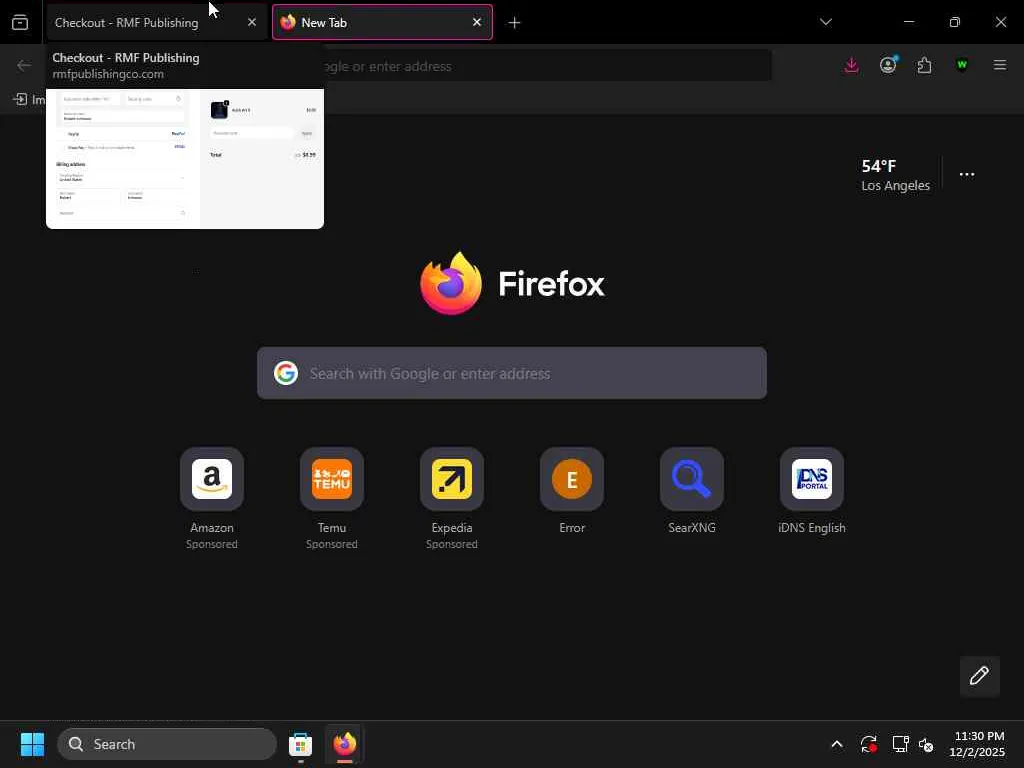This screenshot has width=1024, height=768.
Task: Click the green W extension icon
Action: click(x=961, y=65)
